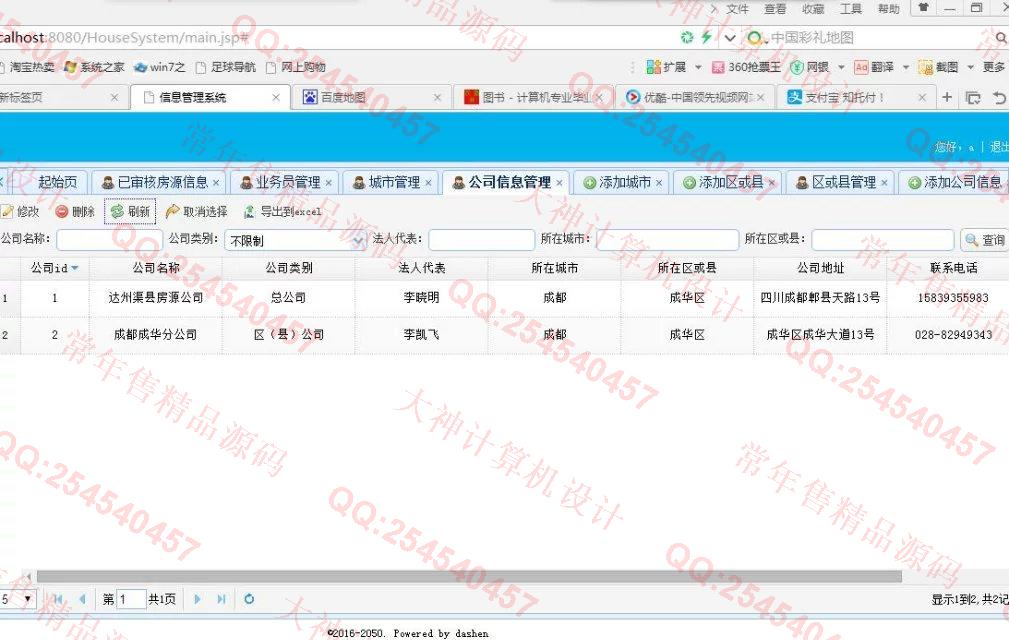The image size is (1009, 640).
Task: Click the 修改 edit toolbar icon
Action: tap(7, 212)
